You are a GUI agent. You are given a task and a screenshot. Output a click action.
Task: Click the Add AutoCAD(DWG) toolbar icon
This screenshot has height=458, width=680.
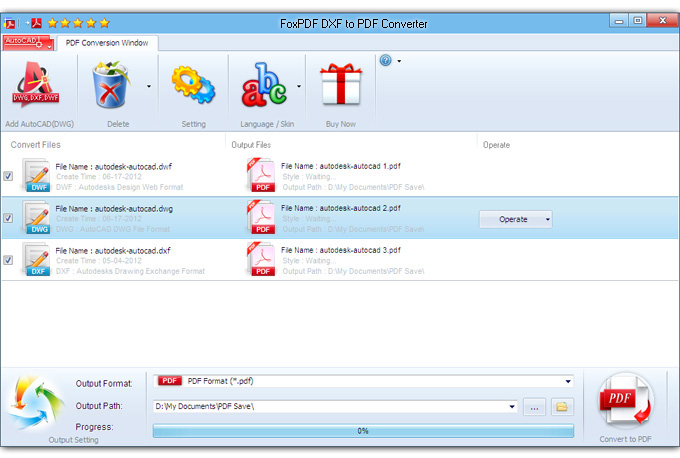[x=36, y=85]
